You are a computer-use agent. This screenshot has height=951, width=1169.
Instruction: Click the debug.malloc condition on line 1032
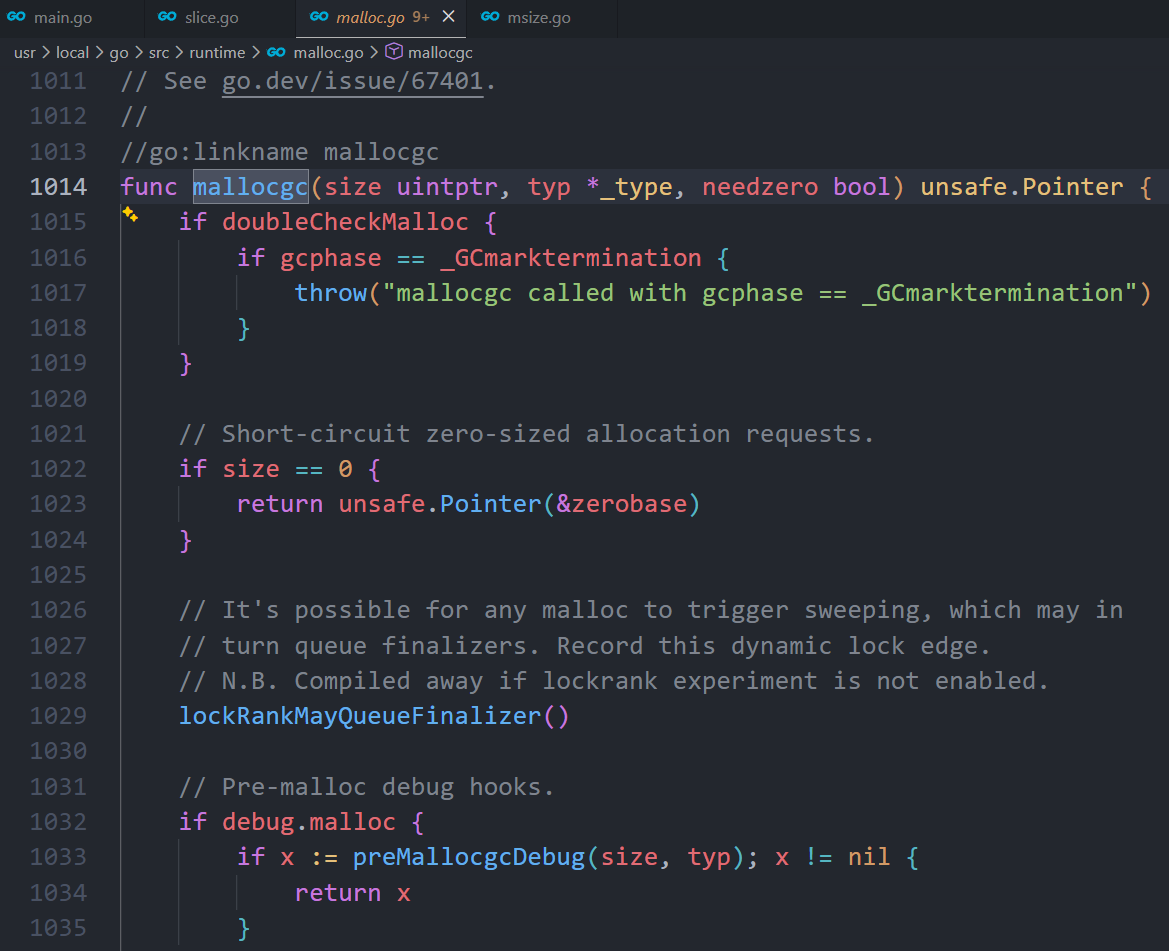(x=309, y=822)
